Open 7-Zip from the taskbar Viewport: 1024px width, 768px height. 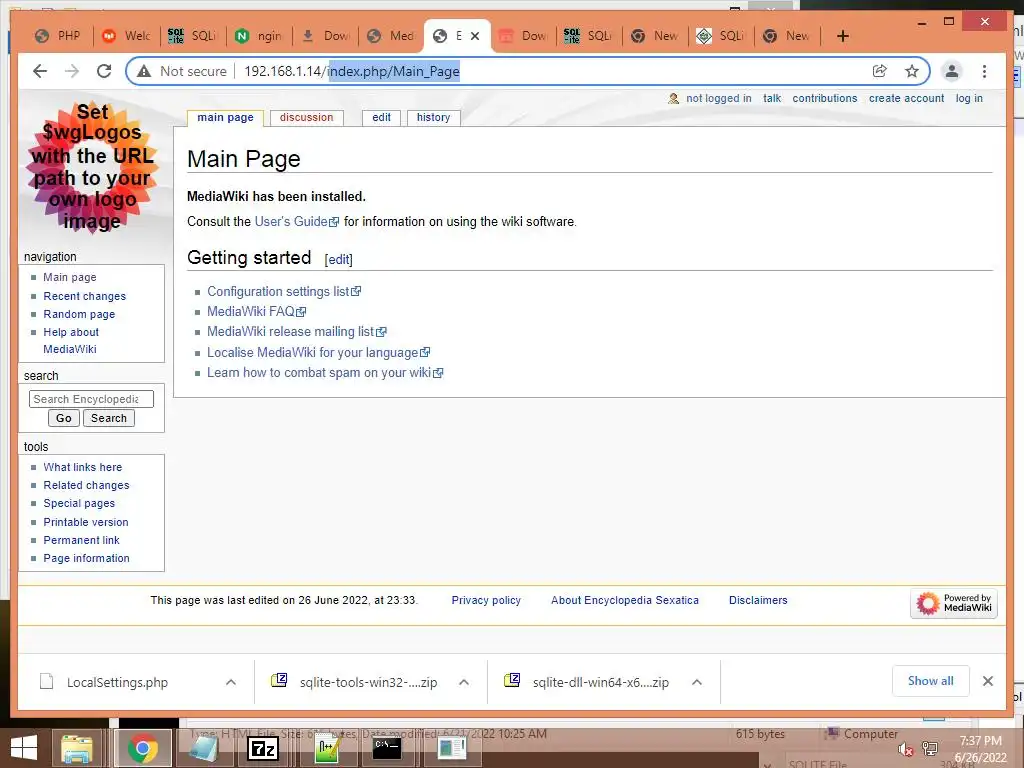pyautogui.click(x=263, y=748)
